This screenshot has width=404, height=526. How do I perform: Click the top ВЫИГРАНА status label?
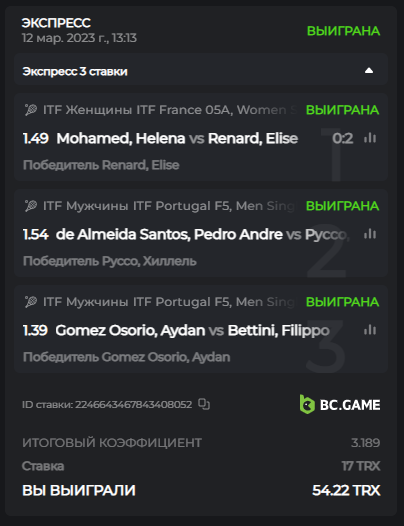344,31
